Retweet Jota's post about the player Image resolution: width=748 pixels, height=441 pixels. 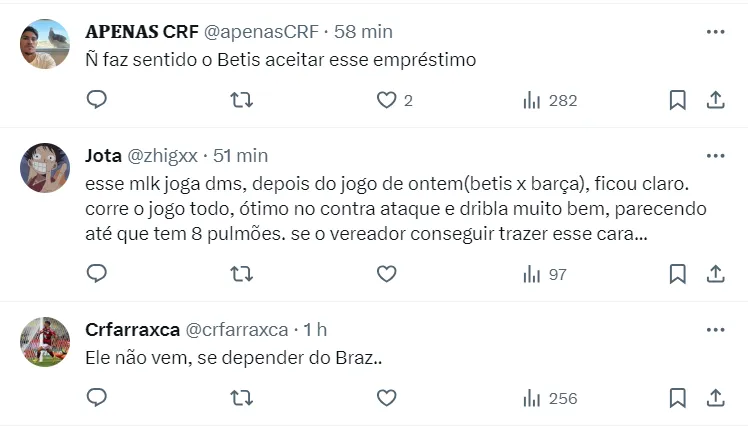pyautogui.click(x=241, y=274)
